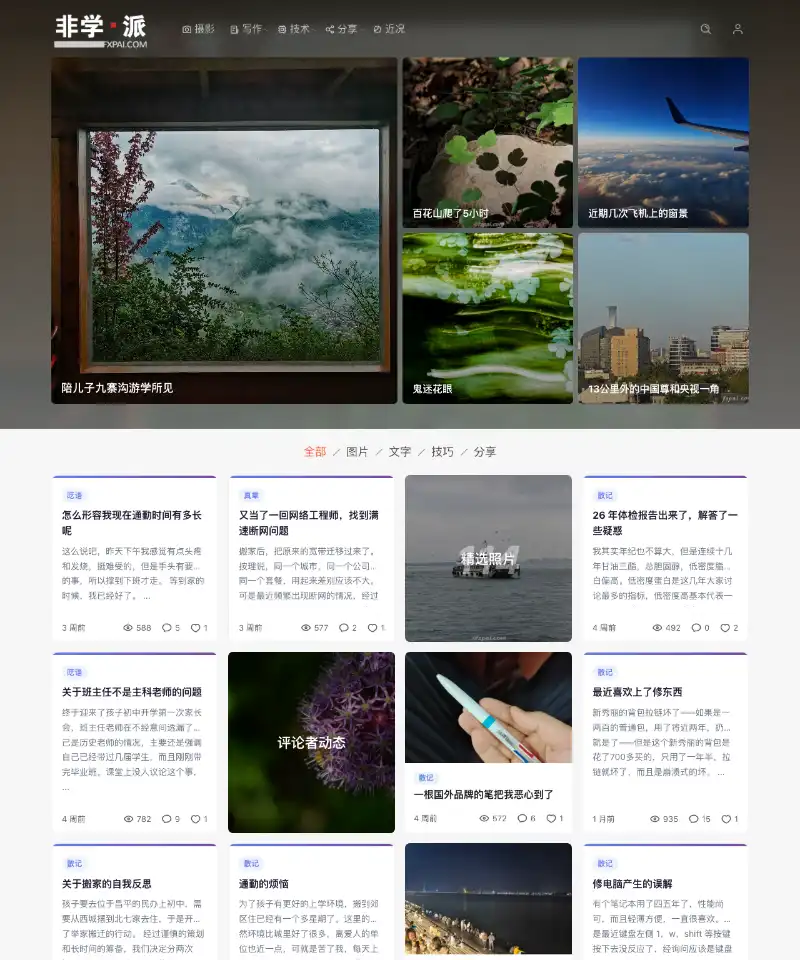Viewport: 800px width, 960px height.
Task: Click heart icon on 关于班主任不是主科老师 post
Action: coord(195,819)
